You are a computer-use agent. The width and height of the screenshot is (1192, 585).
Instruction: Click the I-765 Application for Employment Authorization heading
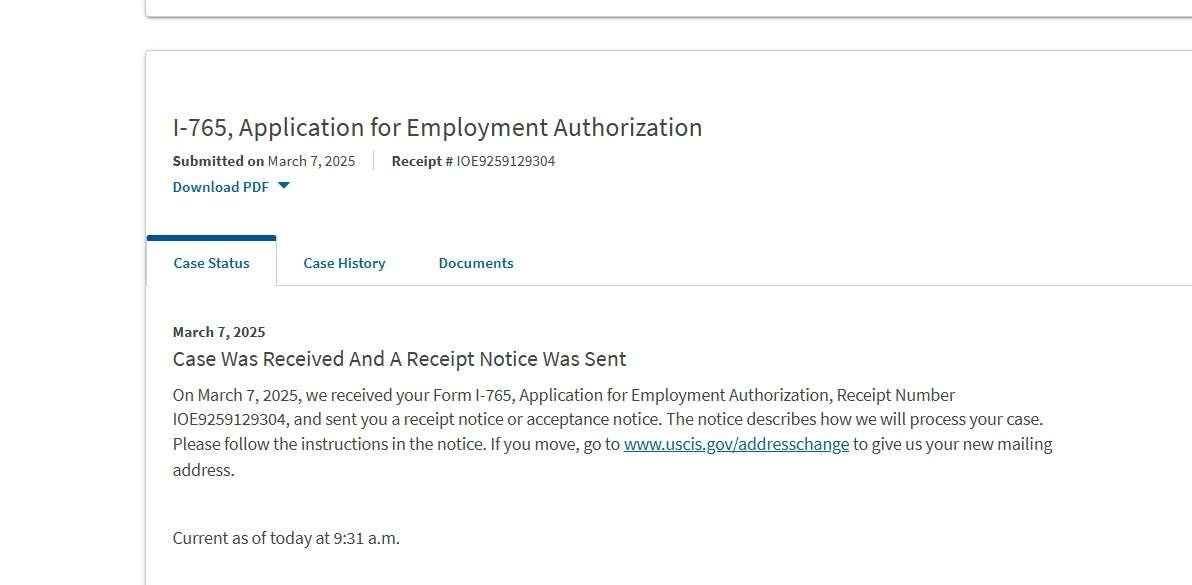point(437,128)
